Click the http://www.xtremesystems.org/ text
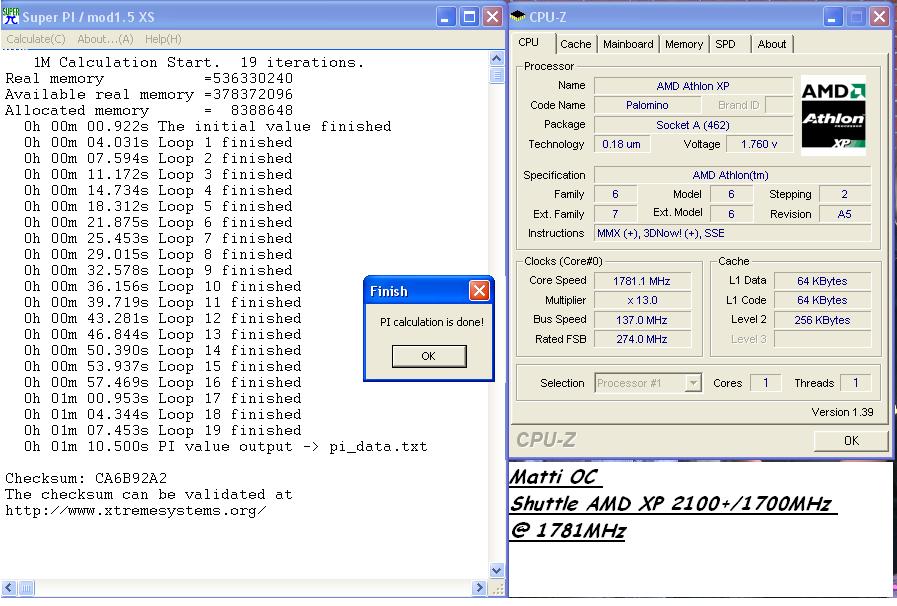The width and height of the screenshot is (897, 606). [x=136, y=510]
